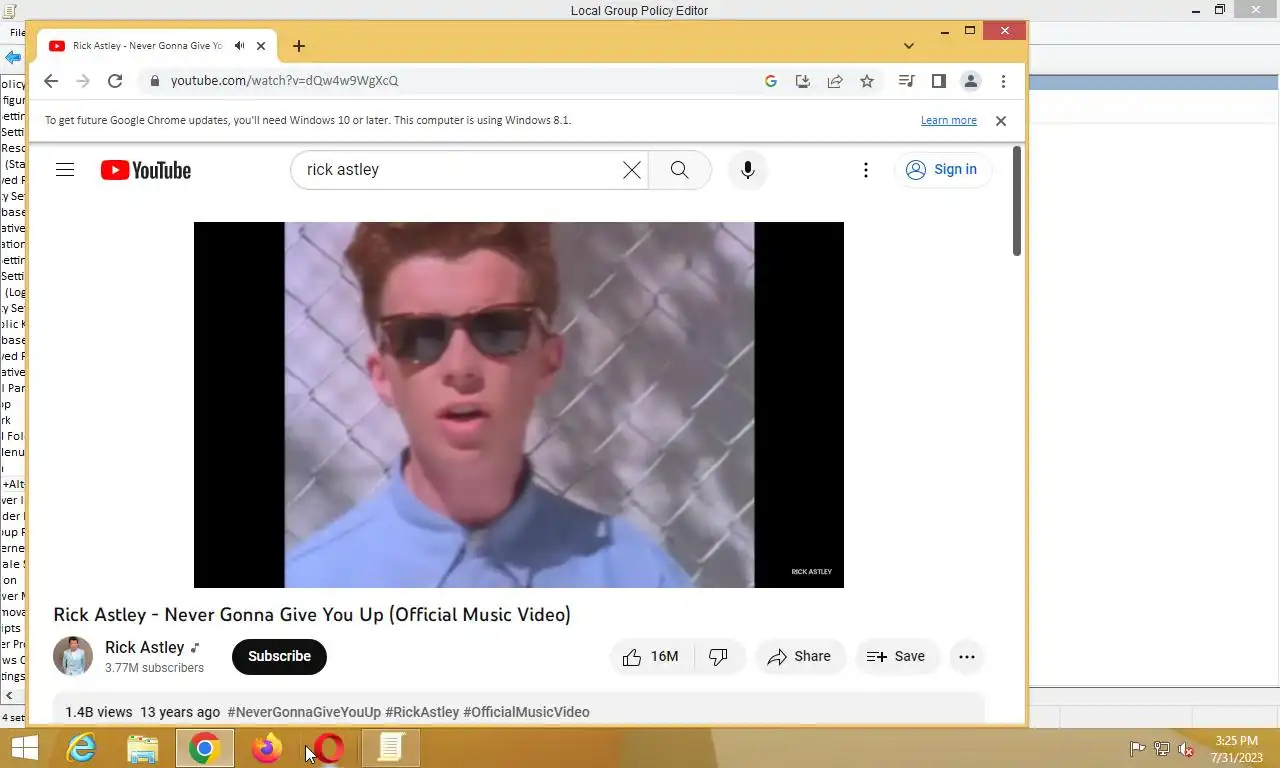Sign in to YouTube

click(943, 170)
